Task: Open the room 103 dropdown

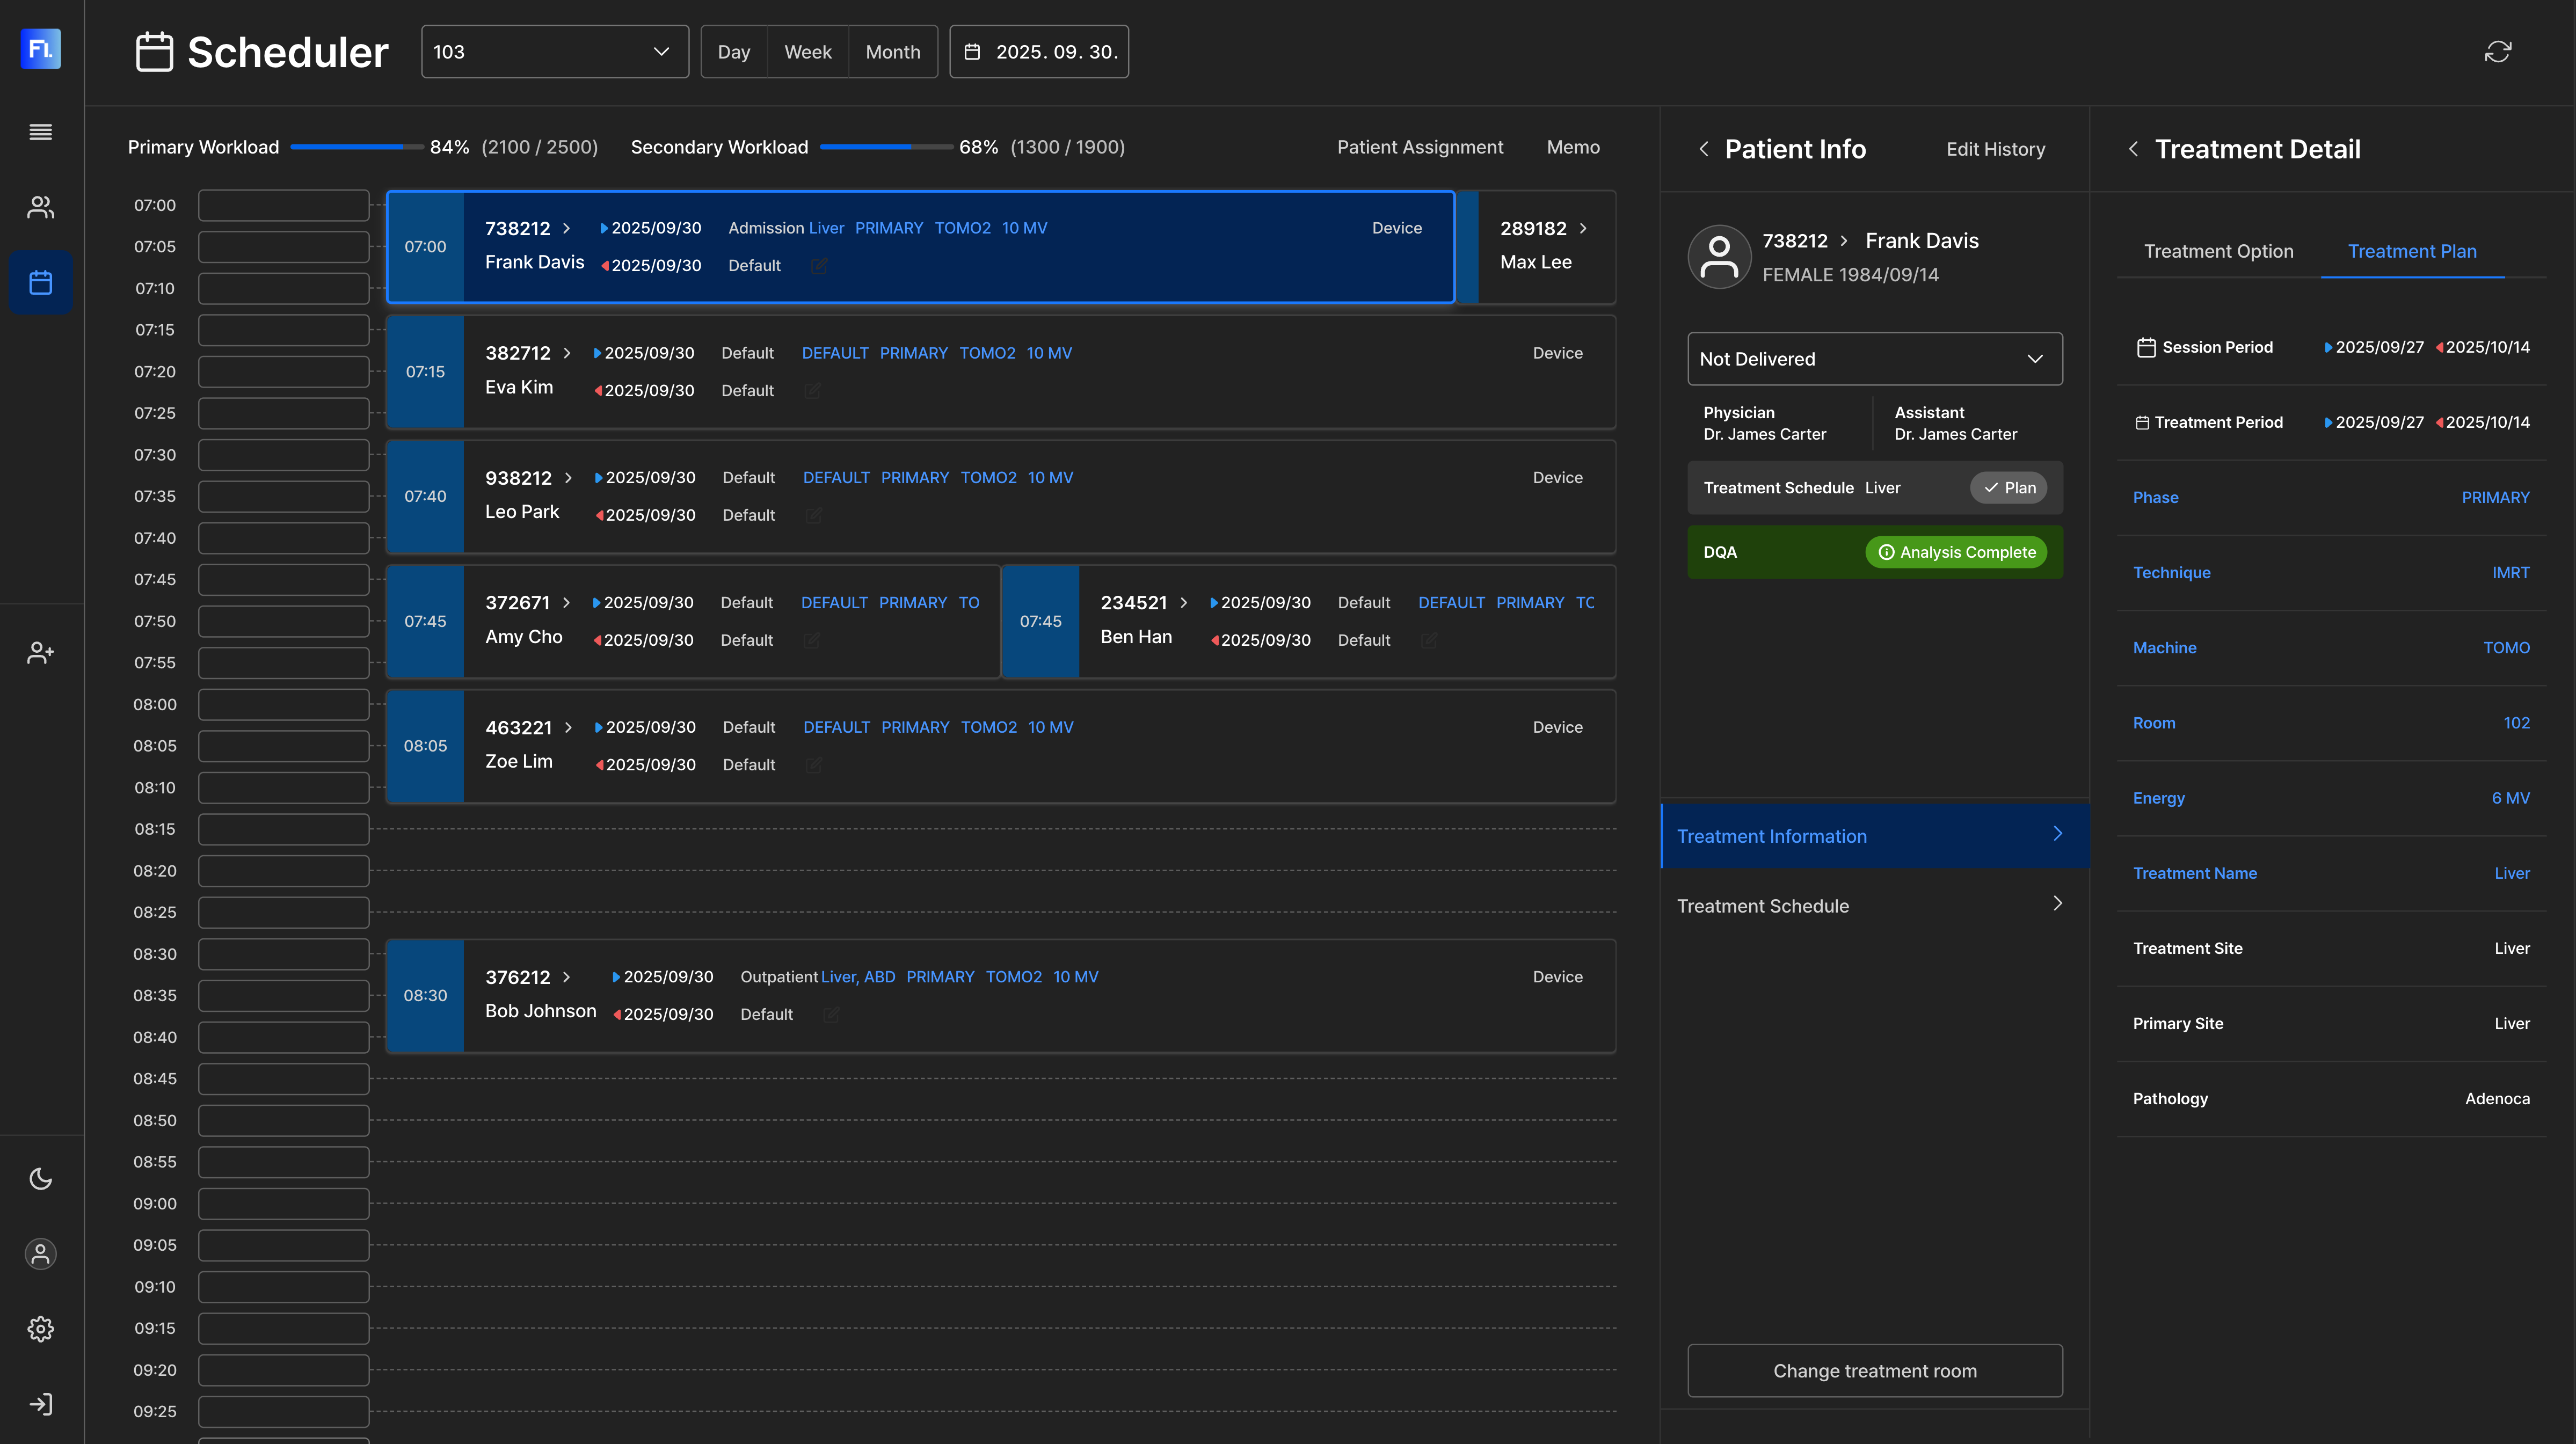Action: (555, 52)
